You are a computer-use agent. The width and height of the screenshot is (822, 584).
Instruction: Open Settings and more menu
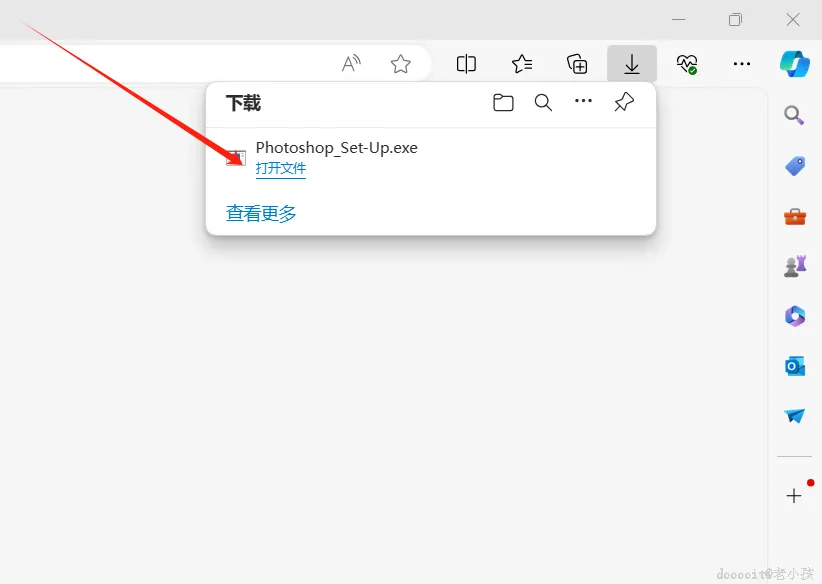741,63
